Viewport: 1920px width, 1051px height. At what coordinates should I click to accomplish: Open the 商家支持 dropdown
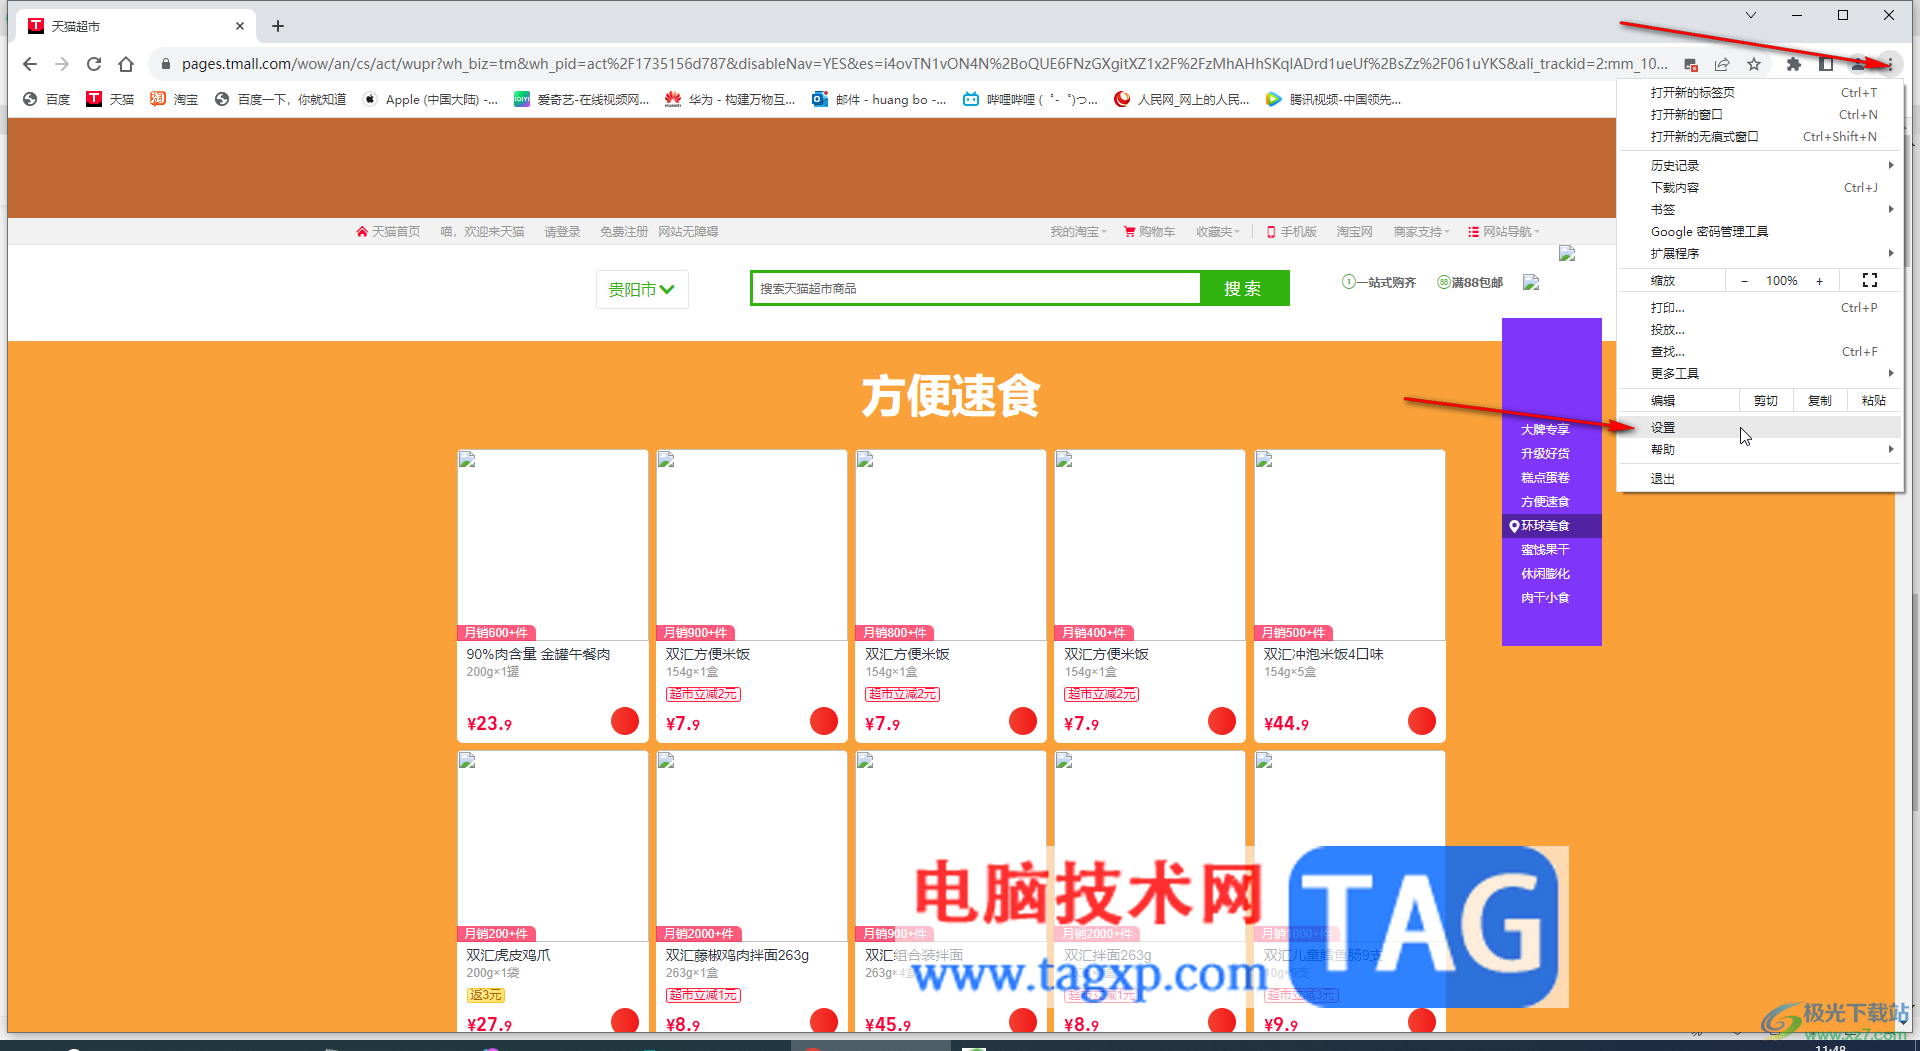pos(1421,232)
